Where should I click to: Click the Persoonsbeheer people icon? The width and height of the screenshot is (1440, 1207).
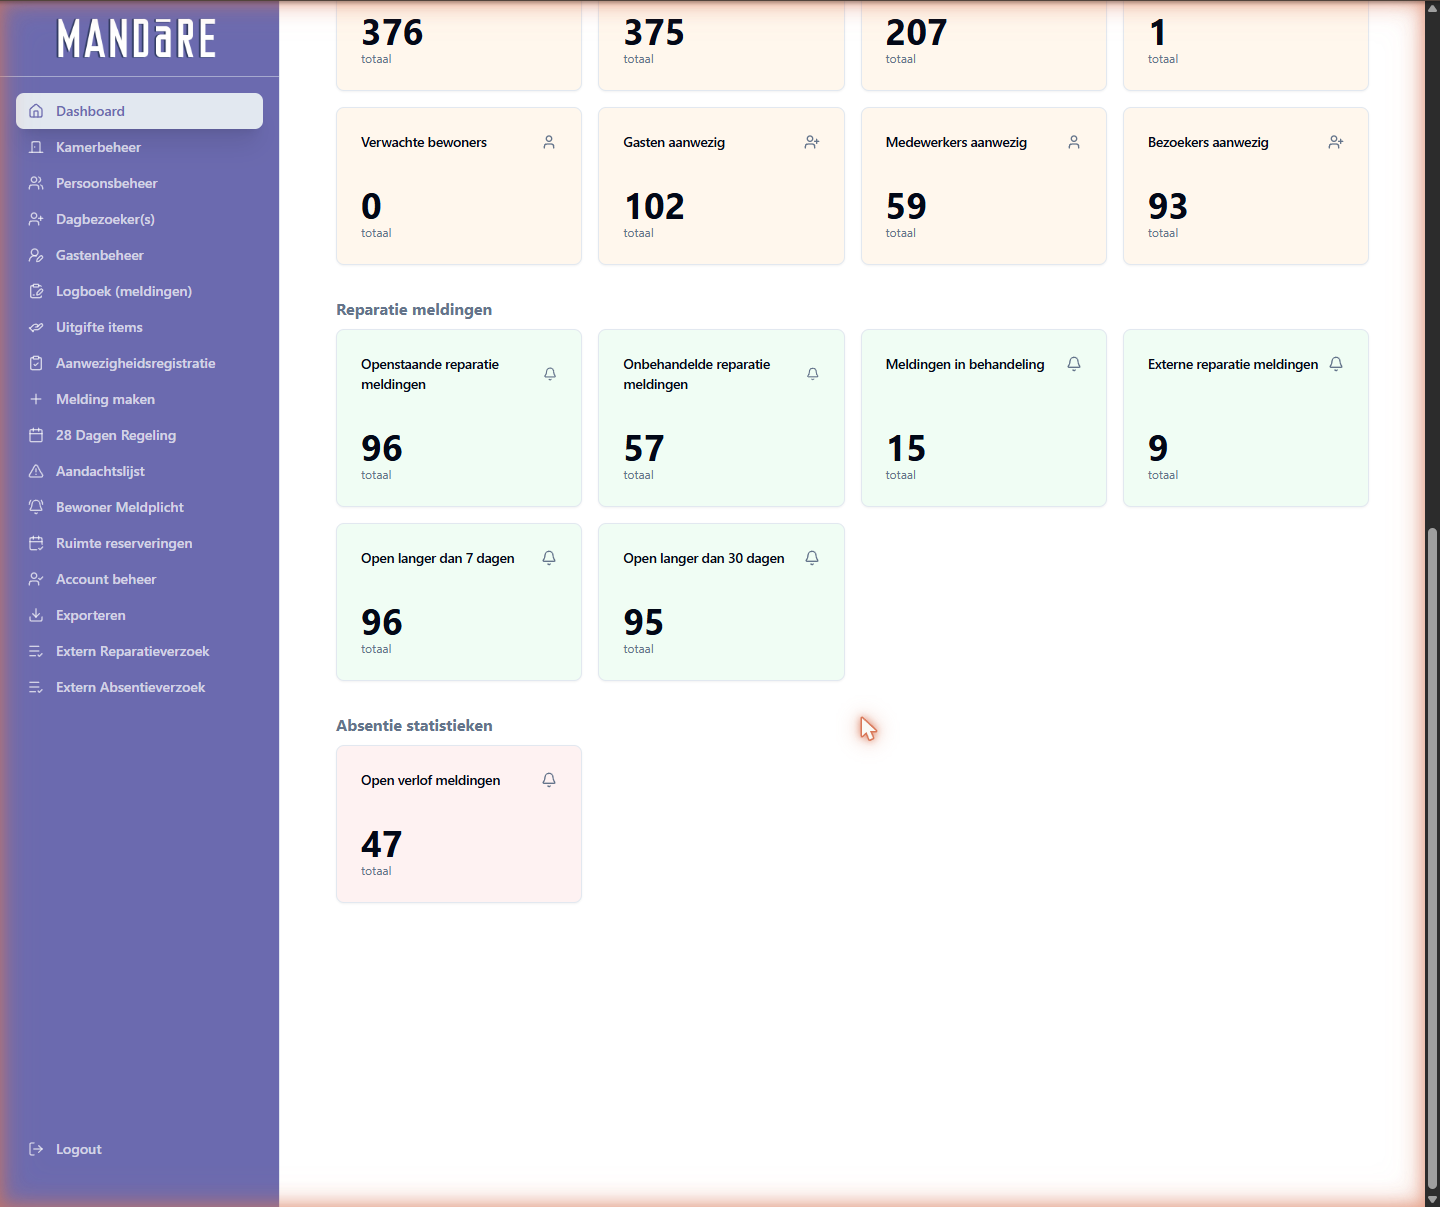coord(36,183)
